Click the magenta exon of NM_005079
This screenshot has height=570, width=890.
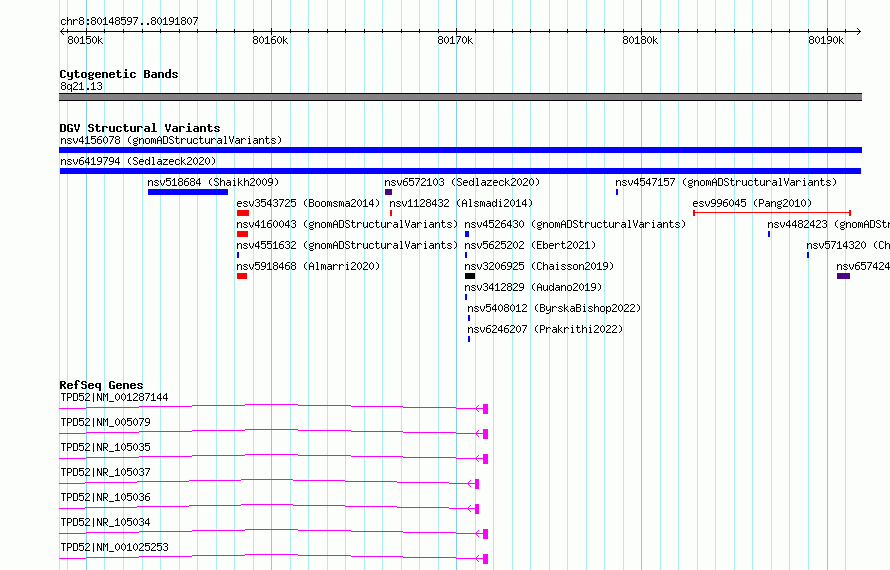click(x=485, y=434)
